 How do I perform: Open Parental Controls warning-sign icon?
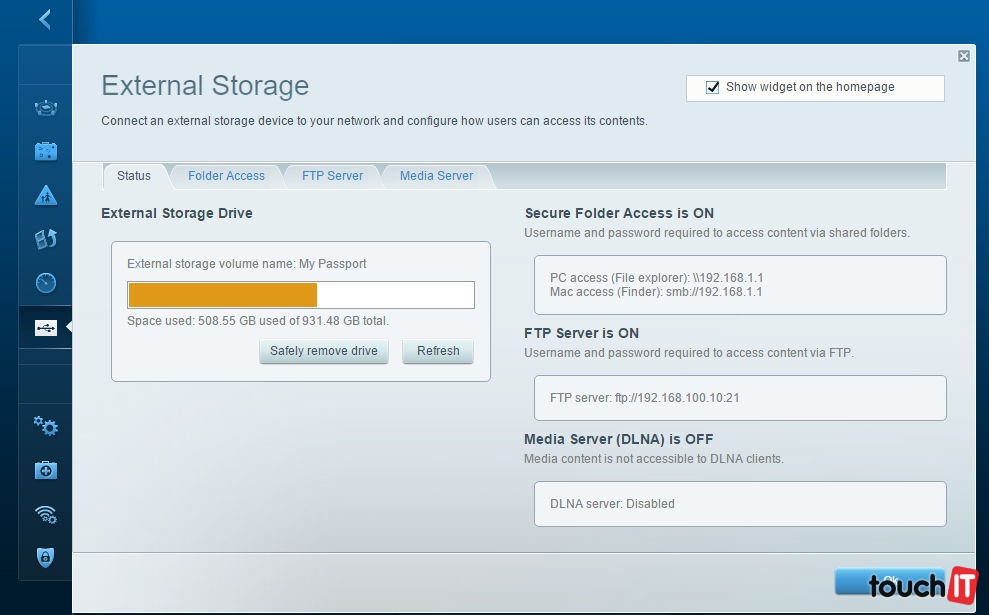(x=46, y=195)
